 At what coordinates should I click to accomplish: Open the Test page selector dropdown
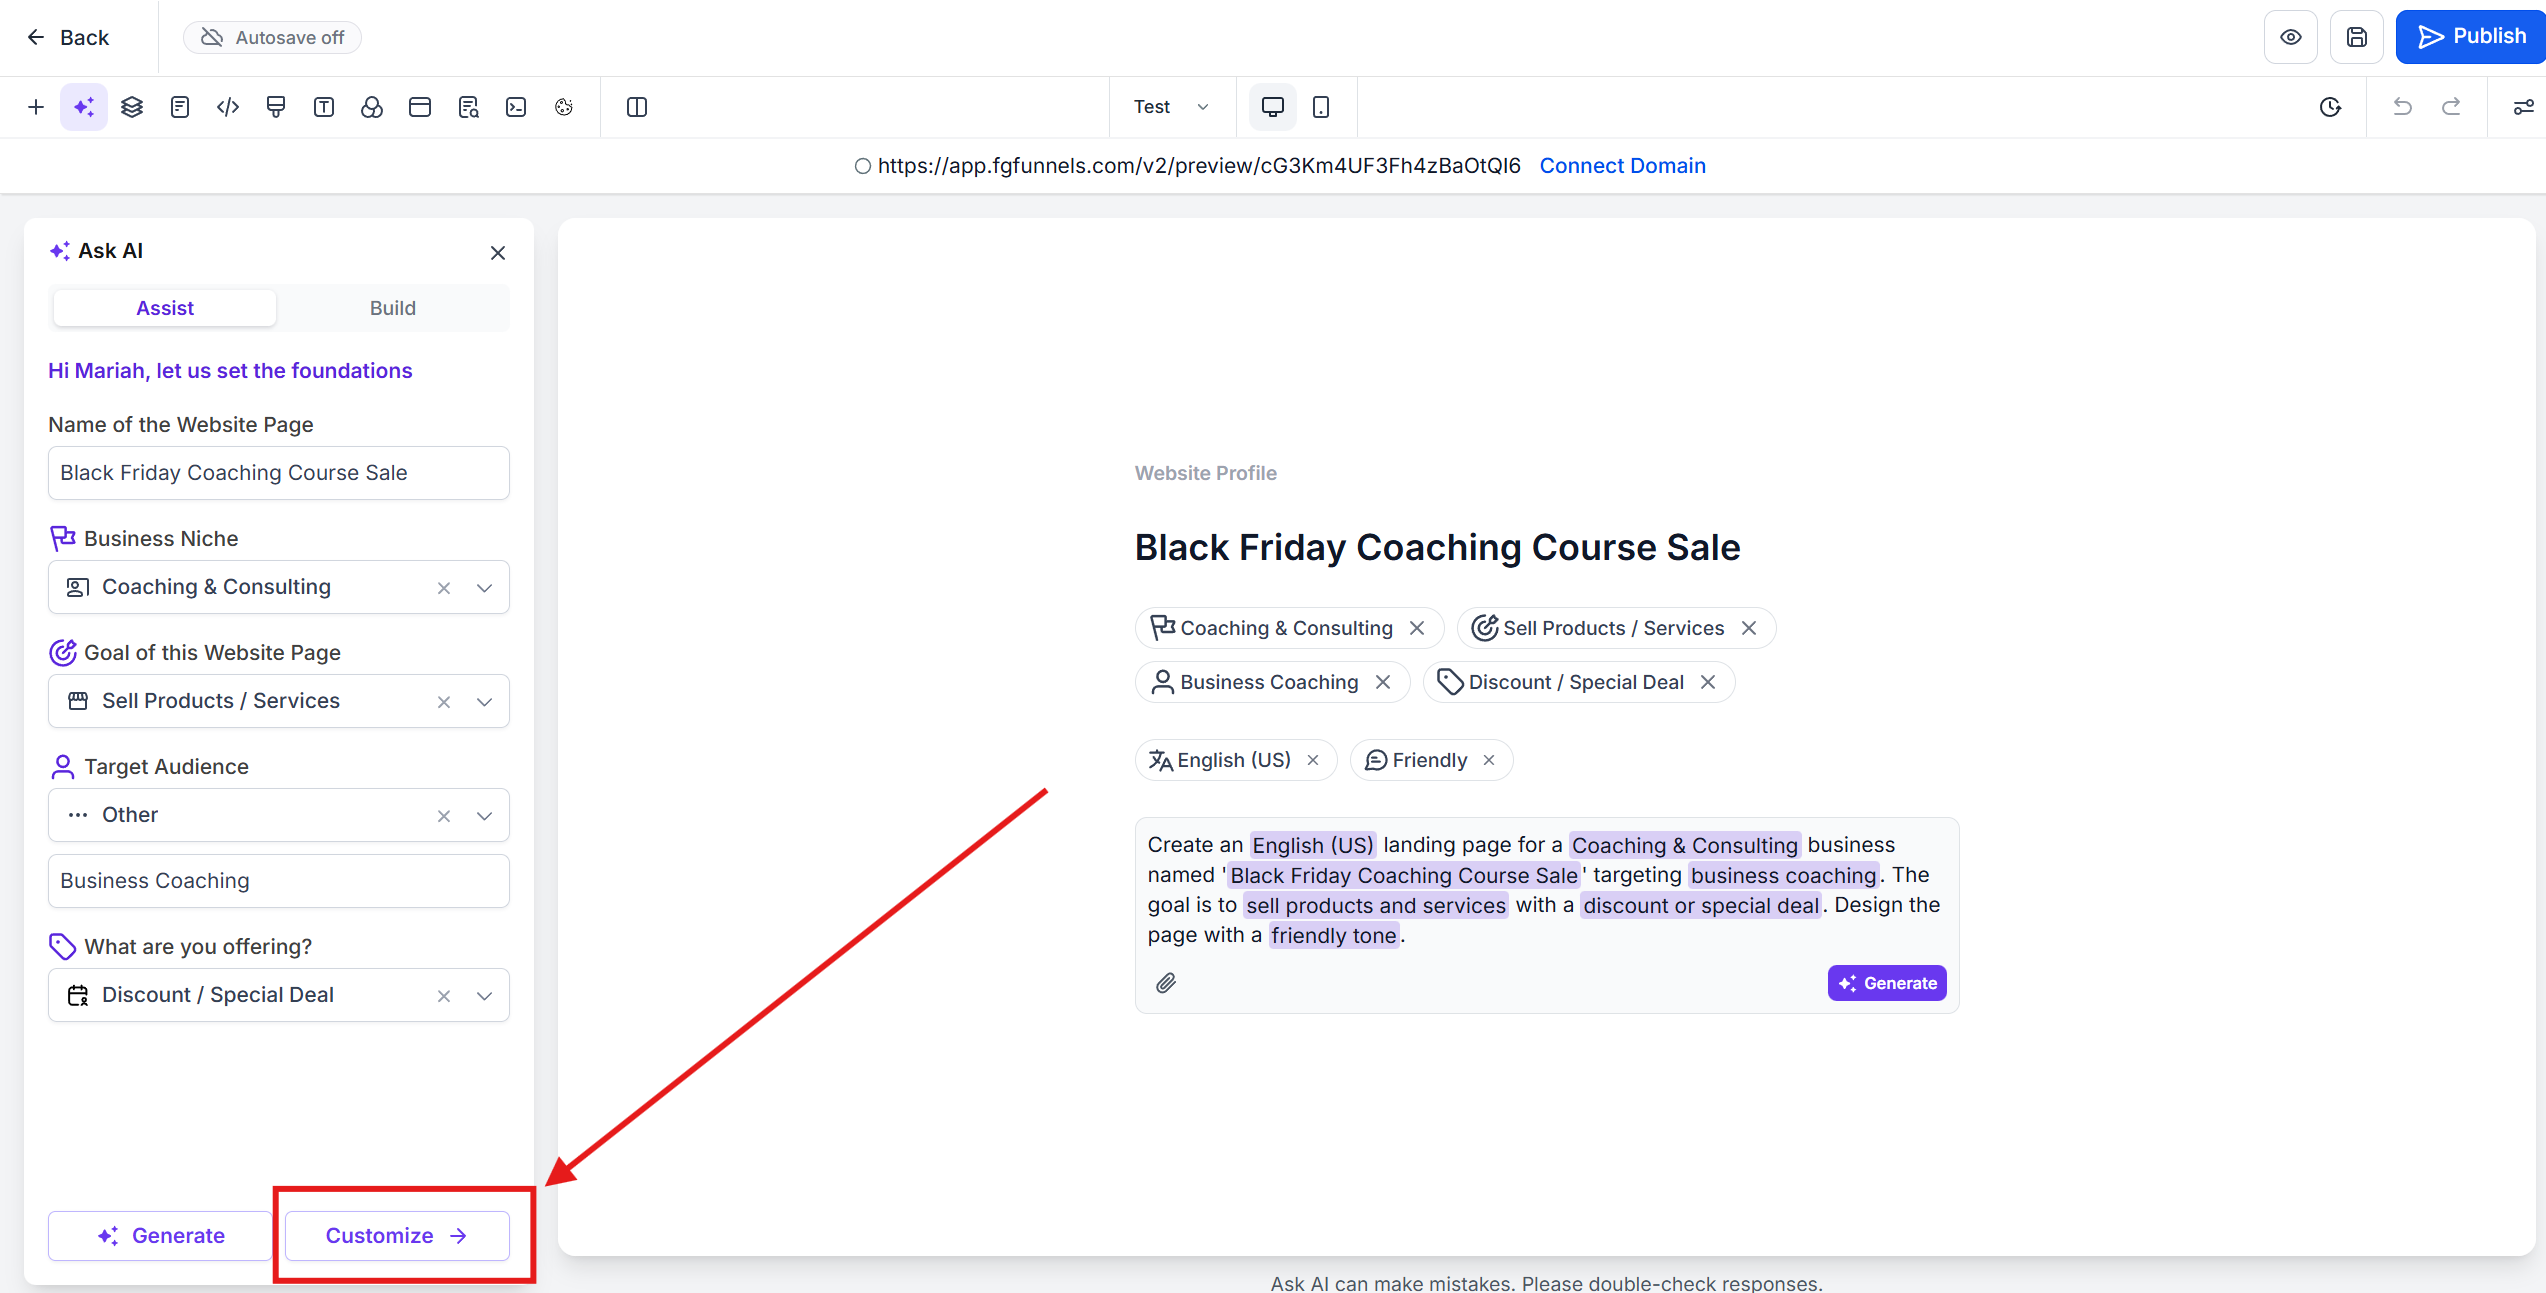(1172, 107)
